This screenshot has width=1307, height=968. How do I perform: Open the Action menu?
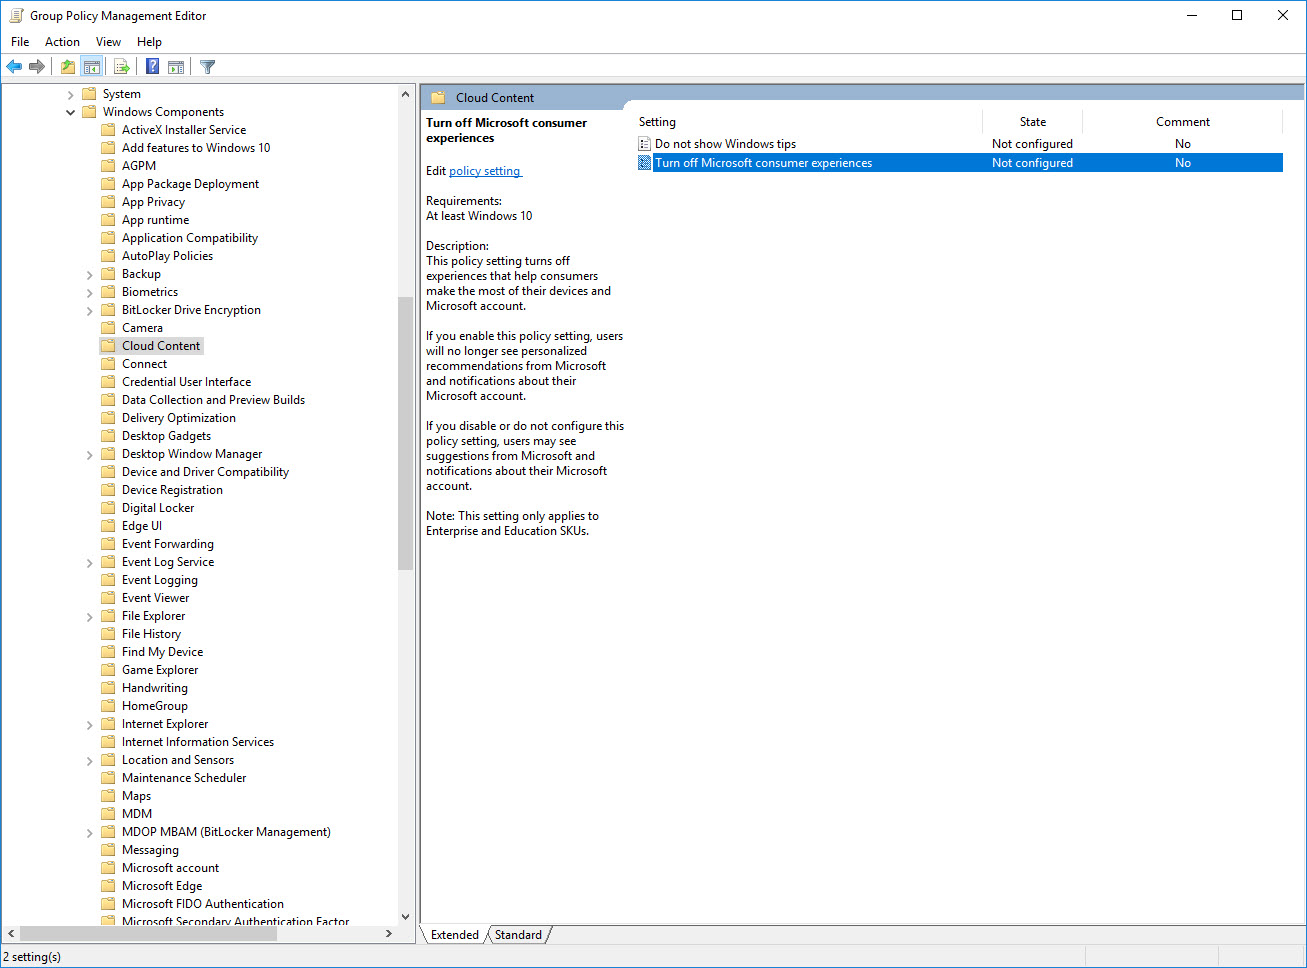tap(62, 42)
